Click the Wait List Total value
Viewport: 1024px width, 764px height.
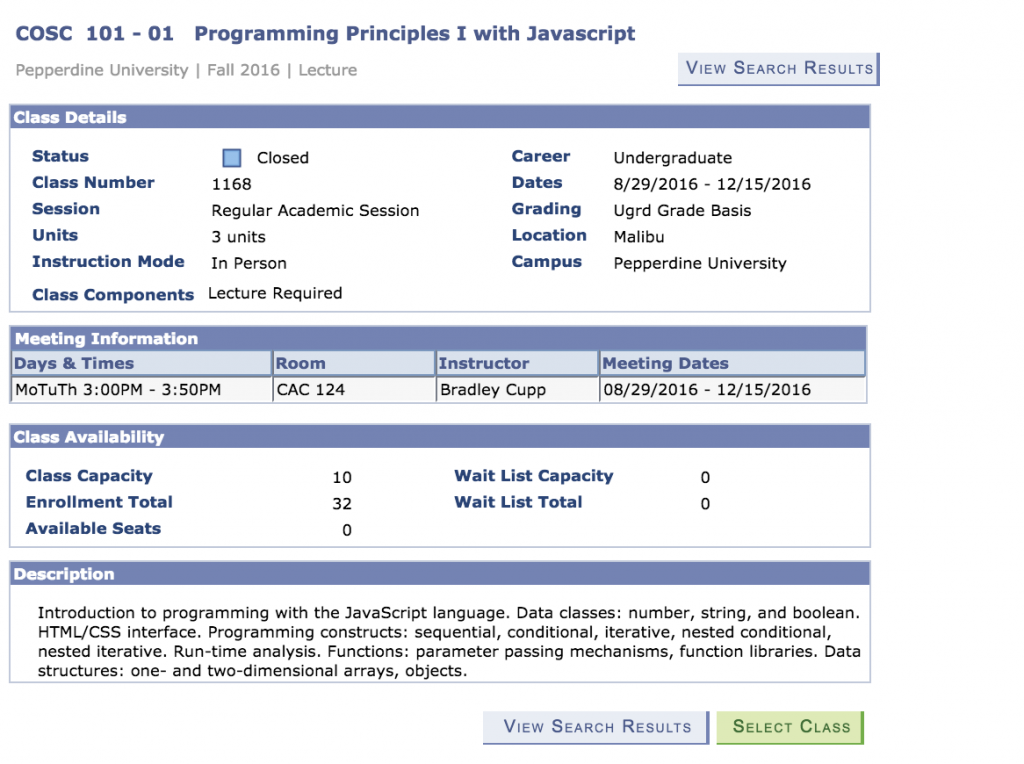click(x=705, y=504)
